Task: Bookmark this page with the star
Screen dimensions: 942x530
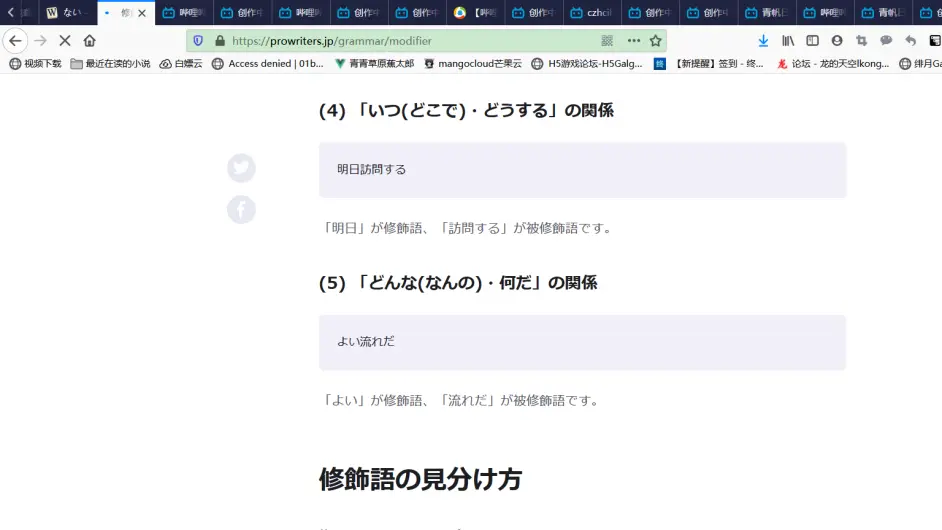Action: tap(655, 41)
